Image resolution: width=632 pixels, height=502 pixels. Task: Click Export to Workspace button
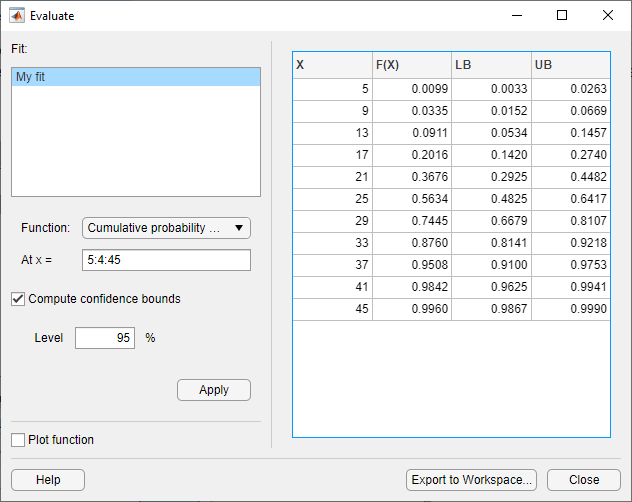(x=473, y=480)
